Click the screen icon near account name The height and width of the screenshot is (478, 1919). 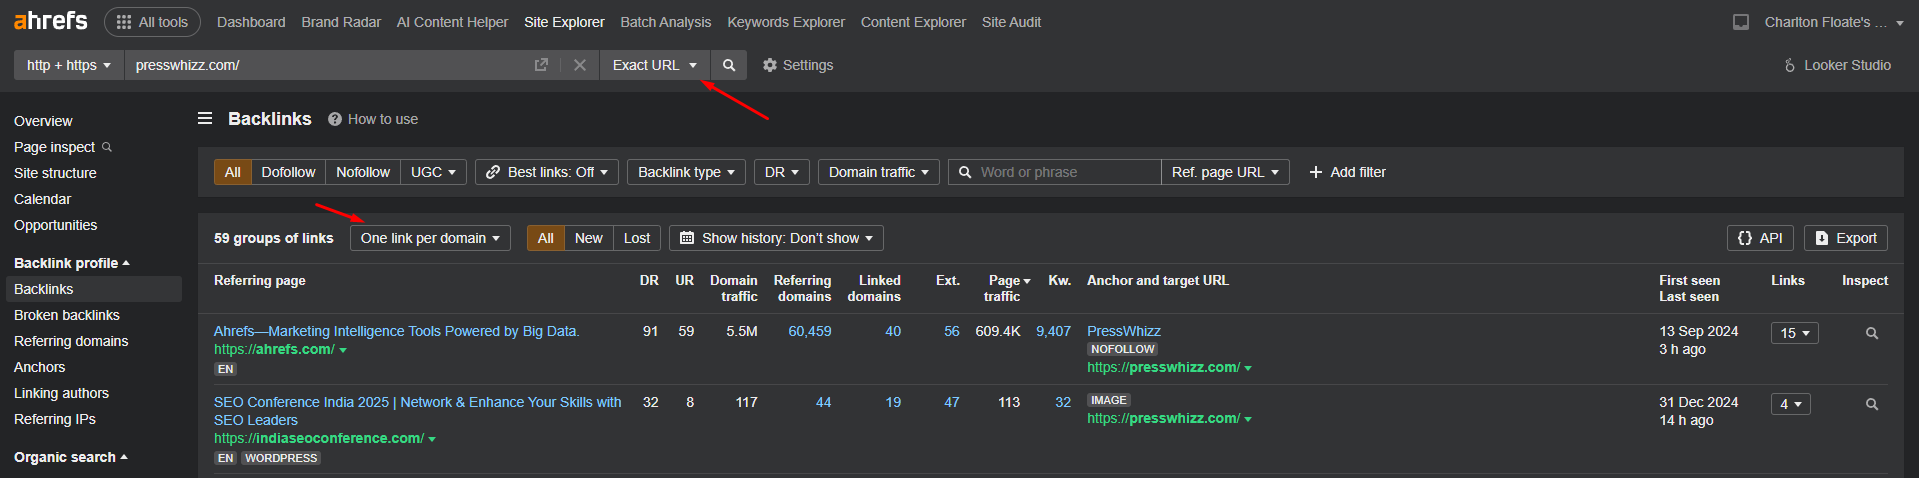pyautogui.click(x=1741, y=22)
